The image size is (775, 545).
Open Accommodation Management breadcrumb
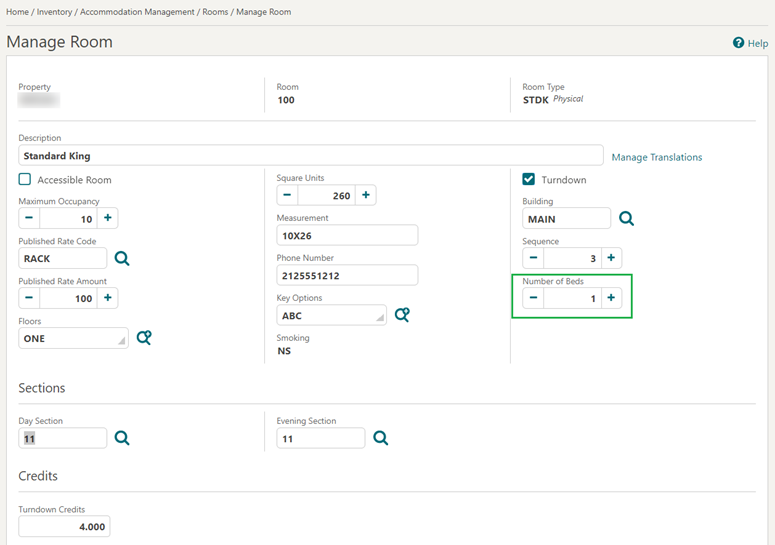point(137,12)
